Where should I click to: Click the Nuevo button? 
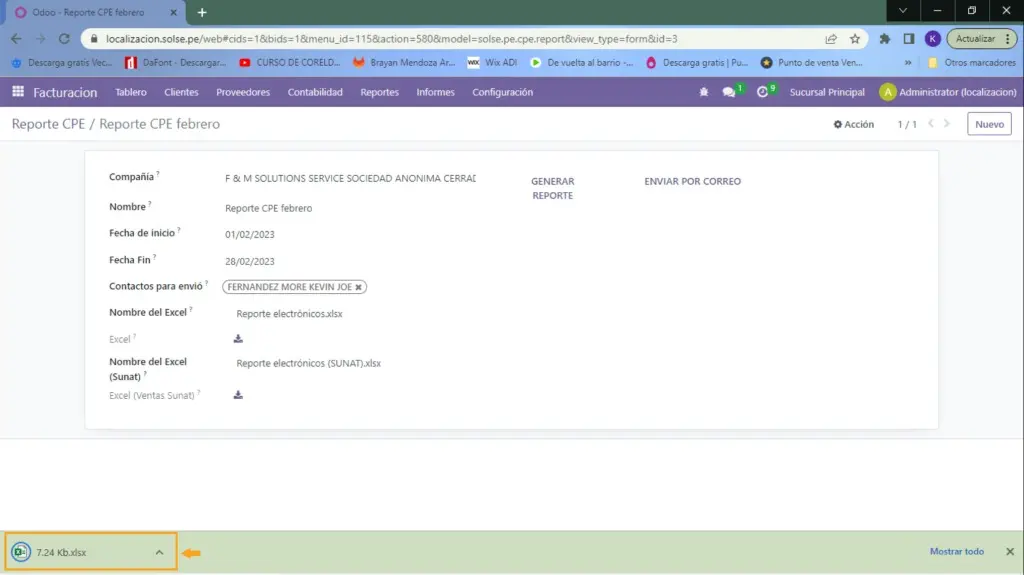988,124
